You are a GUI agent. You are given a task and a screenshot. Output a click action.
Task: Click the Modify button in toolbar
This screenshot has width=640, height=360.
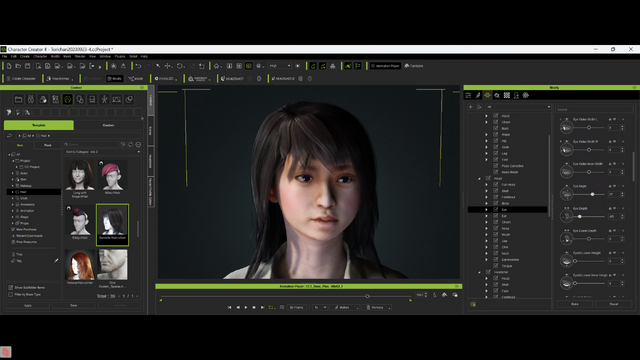click(115, 78)
